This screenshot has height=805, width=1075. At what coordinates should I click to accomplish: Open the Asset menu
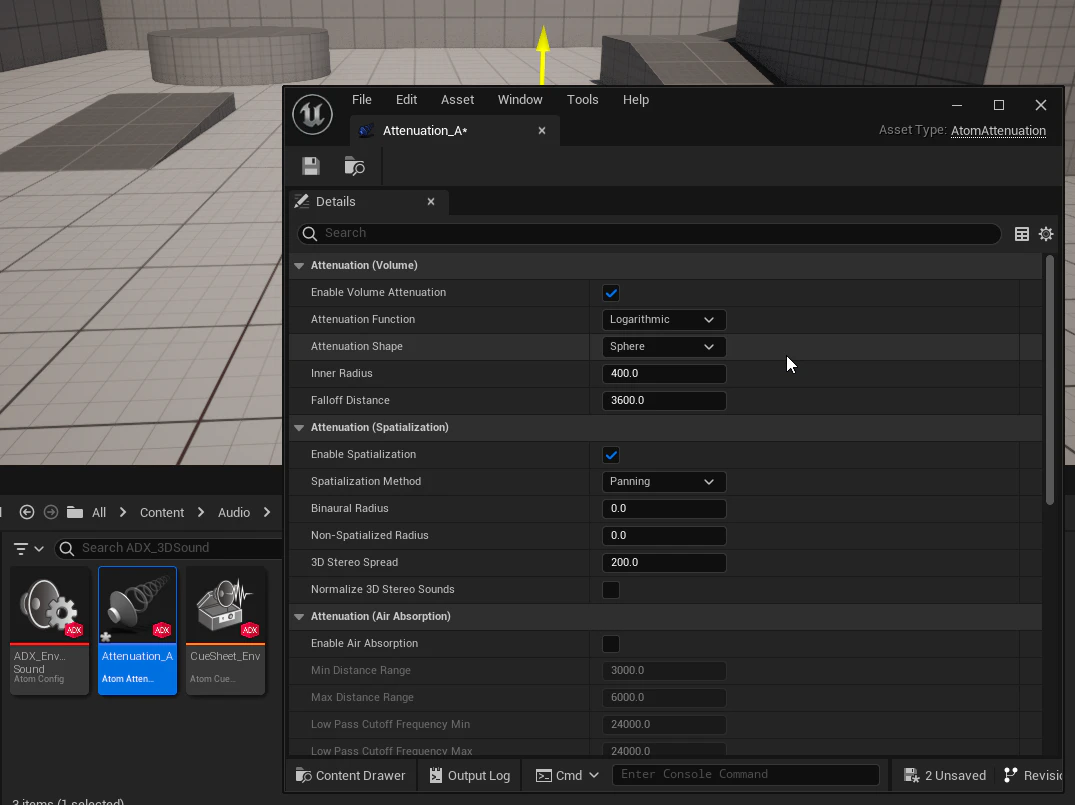tap(457, 99)
